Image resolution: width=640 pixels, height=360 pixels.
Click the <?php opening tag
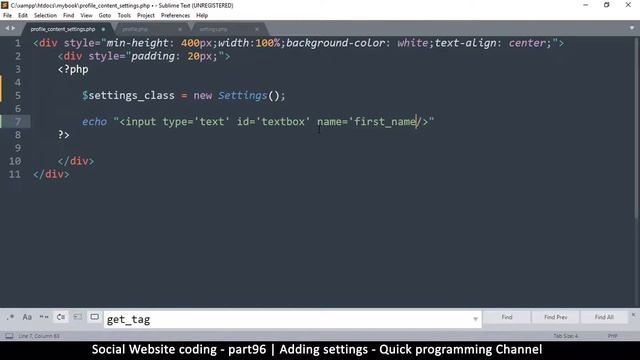(73, 69)
